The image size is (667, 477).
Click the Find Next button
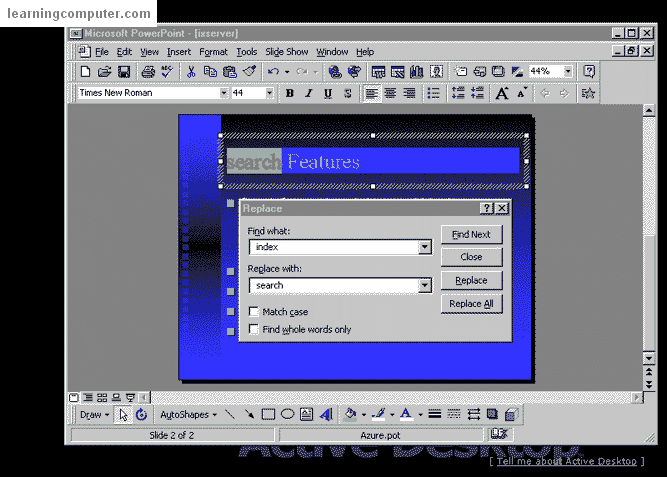pos(471,234)
